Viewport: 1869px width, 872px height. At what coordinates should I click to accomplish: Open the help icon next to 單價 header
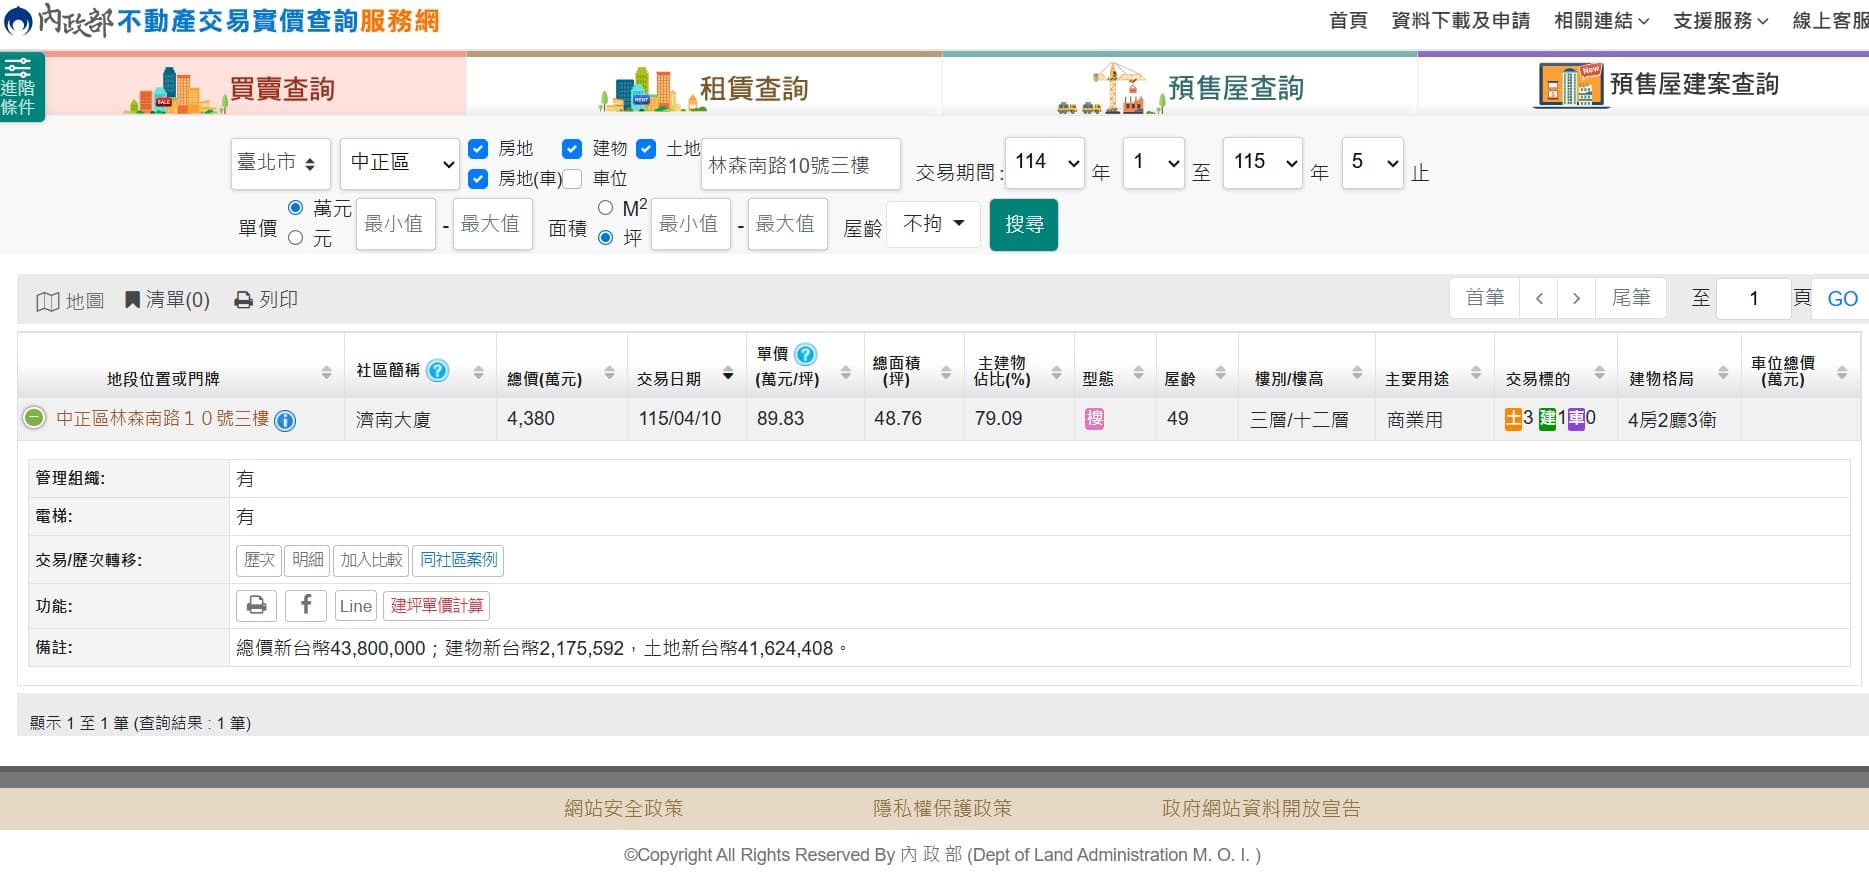[805, 354]
